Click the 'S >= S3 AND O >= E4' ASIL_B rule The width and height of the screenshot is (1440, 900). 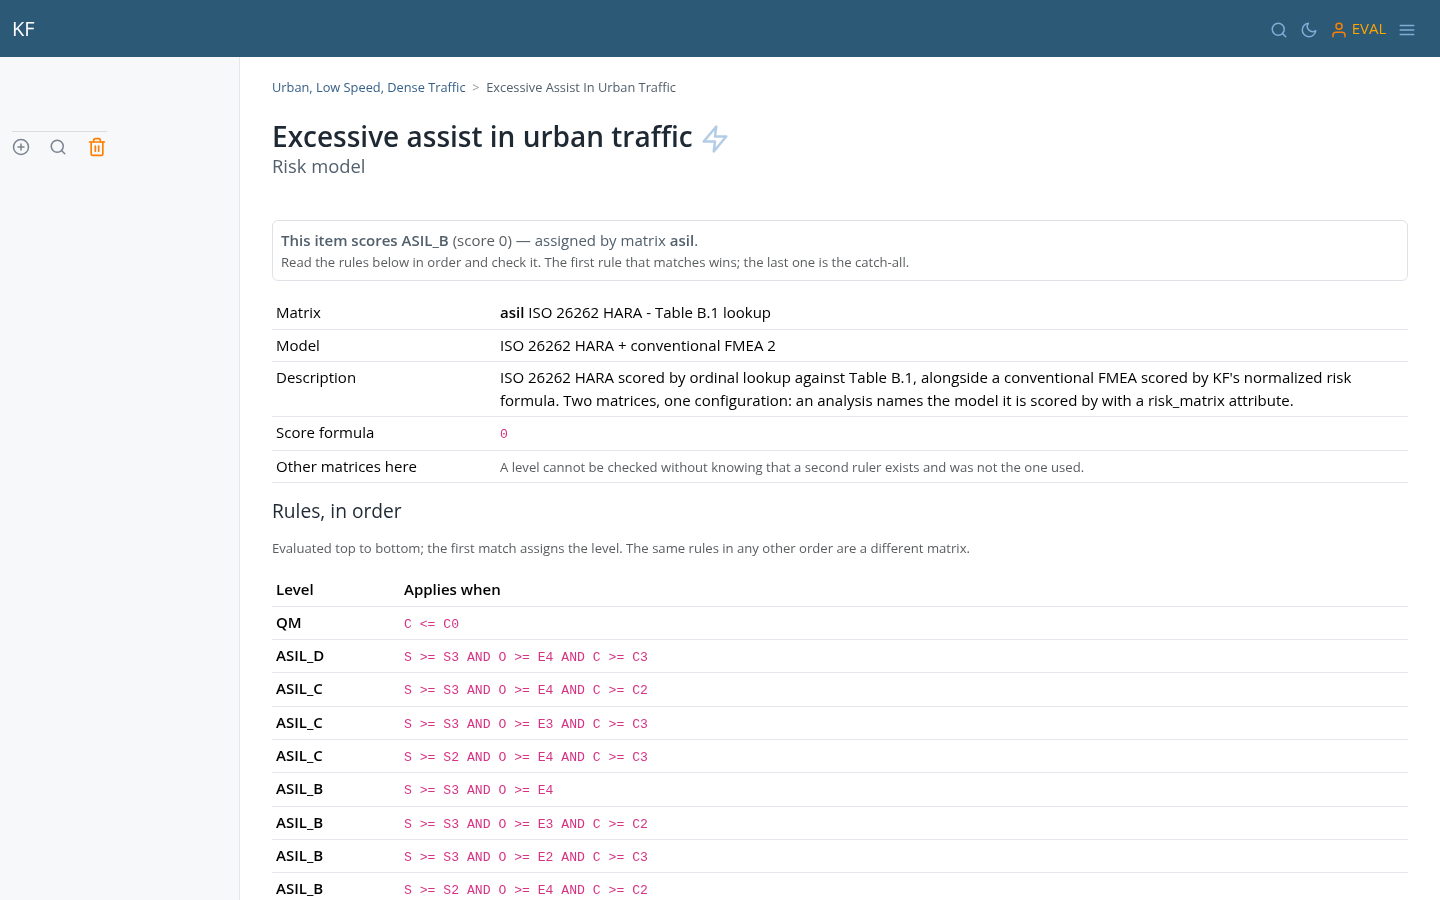point(479,790)
